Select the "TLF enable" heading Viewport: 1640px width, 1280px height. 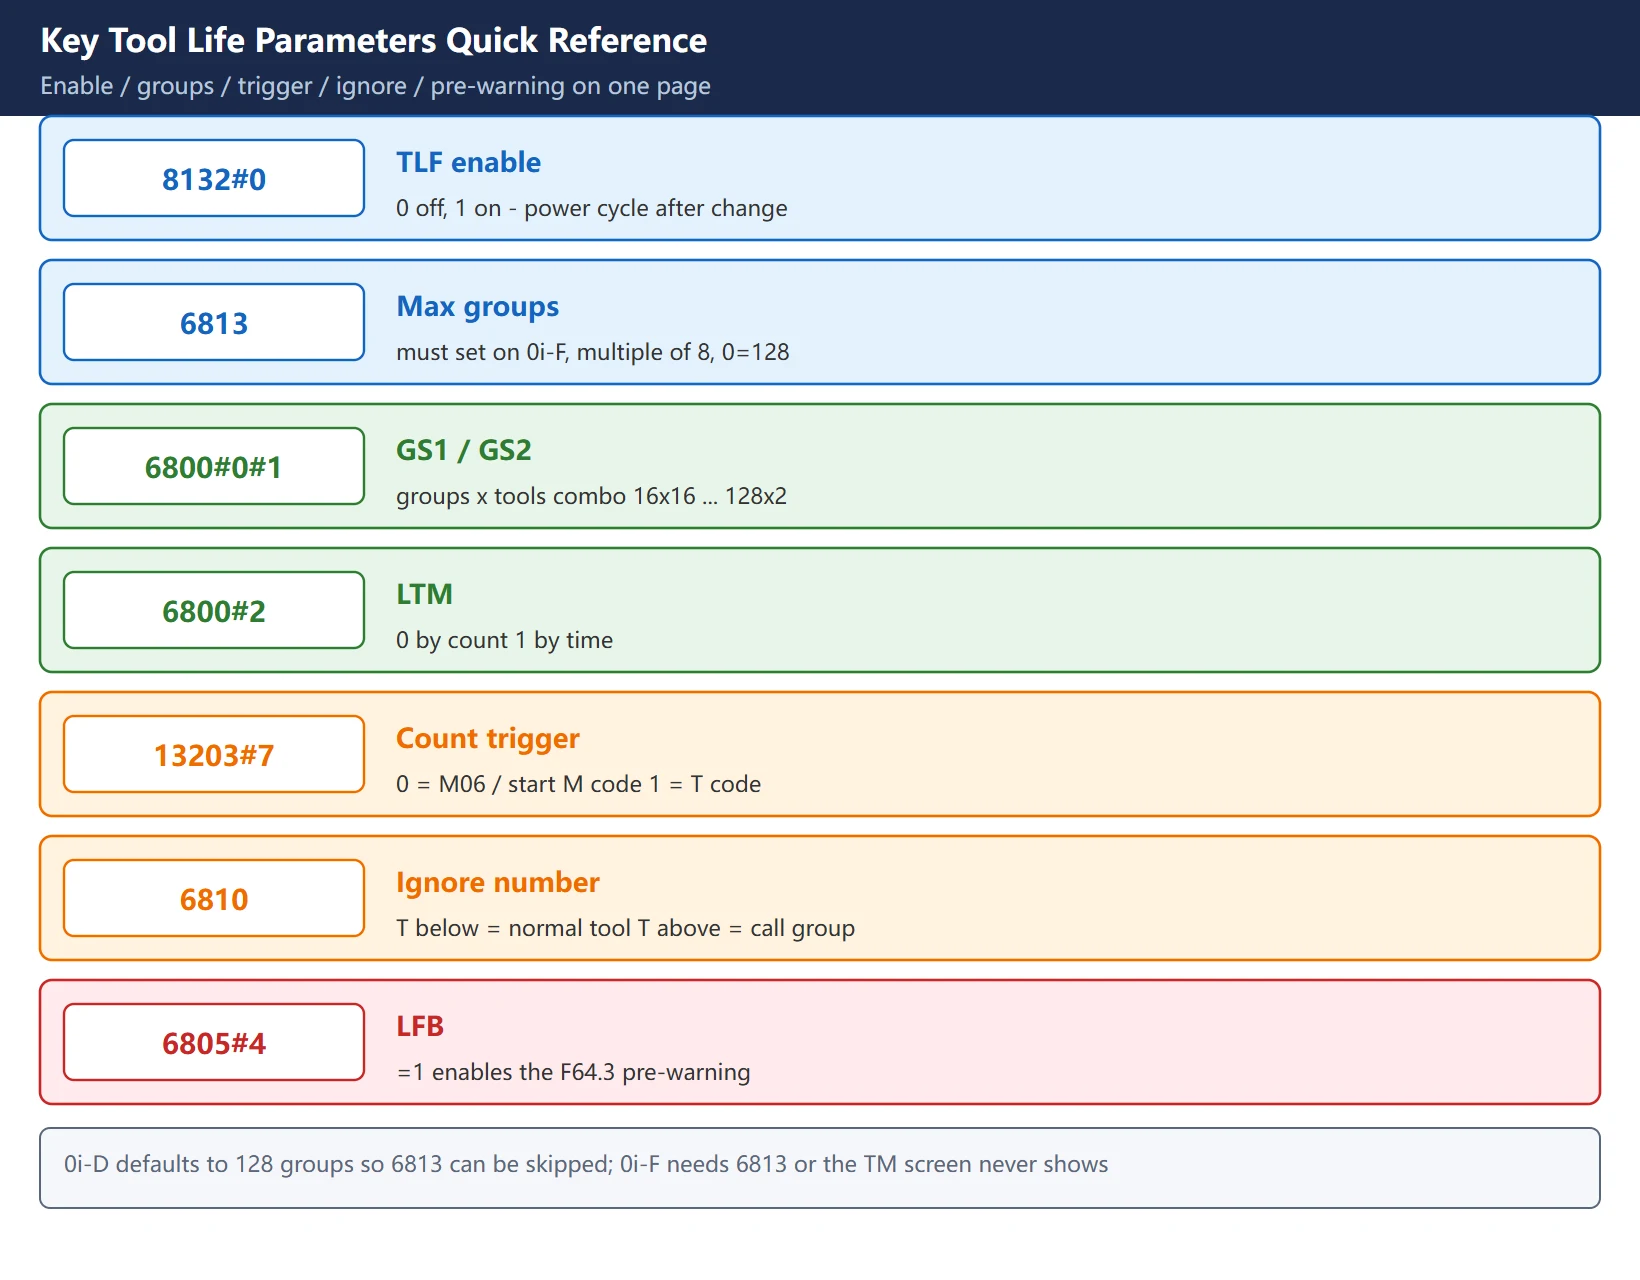[x=468, y=162]
